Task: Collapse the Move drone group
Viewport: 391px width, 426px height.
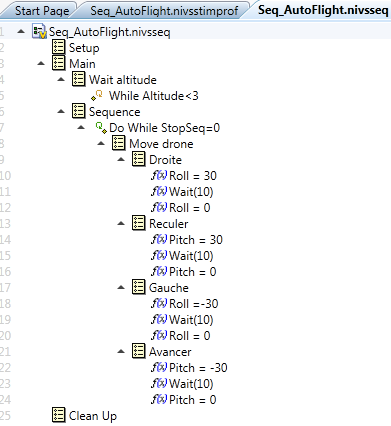Action: click(x=101, y=143)
